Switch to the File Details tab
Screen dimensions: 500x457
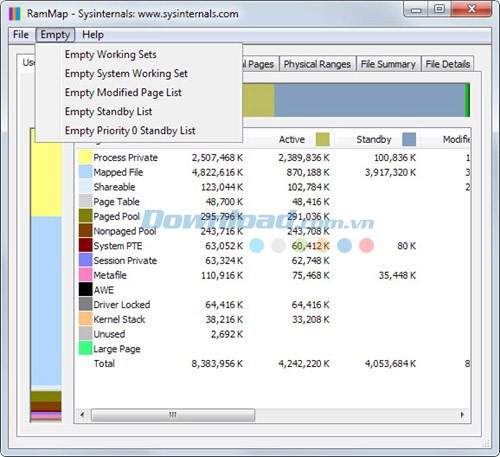448,64
